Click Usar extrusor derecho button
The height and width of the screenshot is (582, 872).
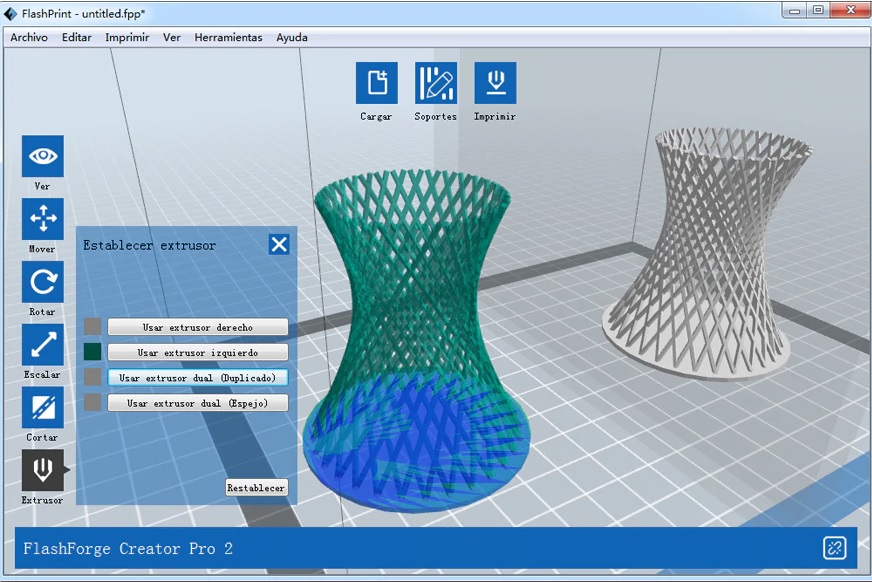pos(198,327)
